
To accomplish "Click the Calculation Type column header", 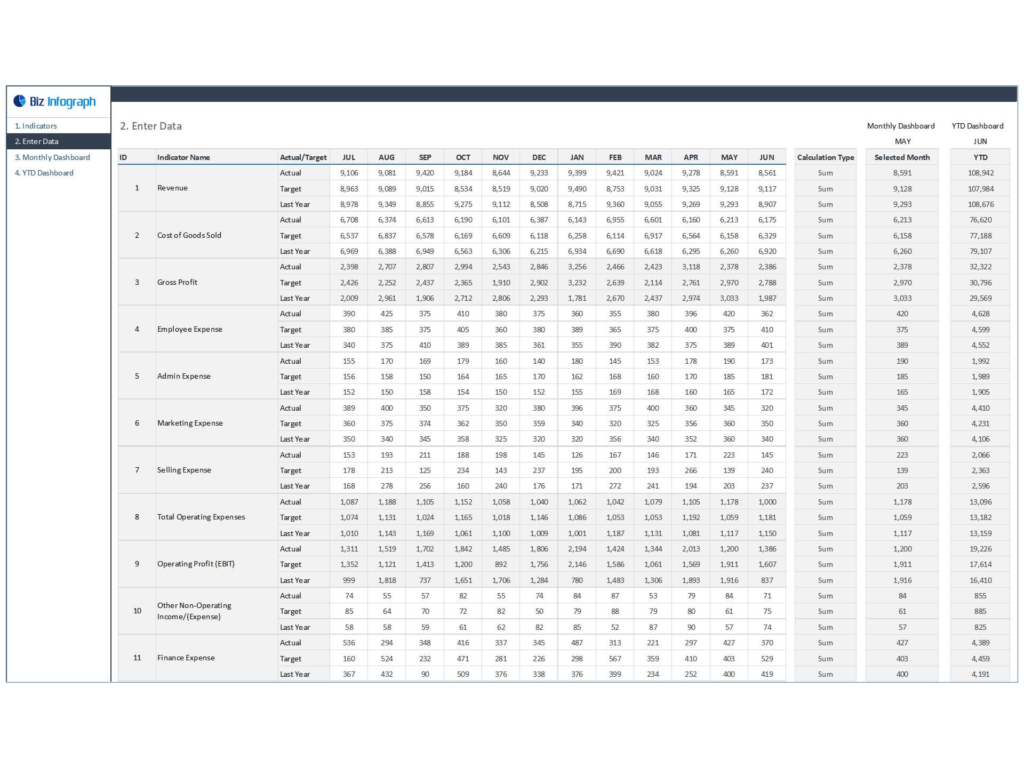I will (x=826, y=157).
